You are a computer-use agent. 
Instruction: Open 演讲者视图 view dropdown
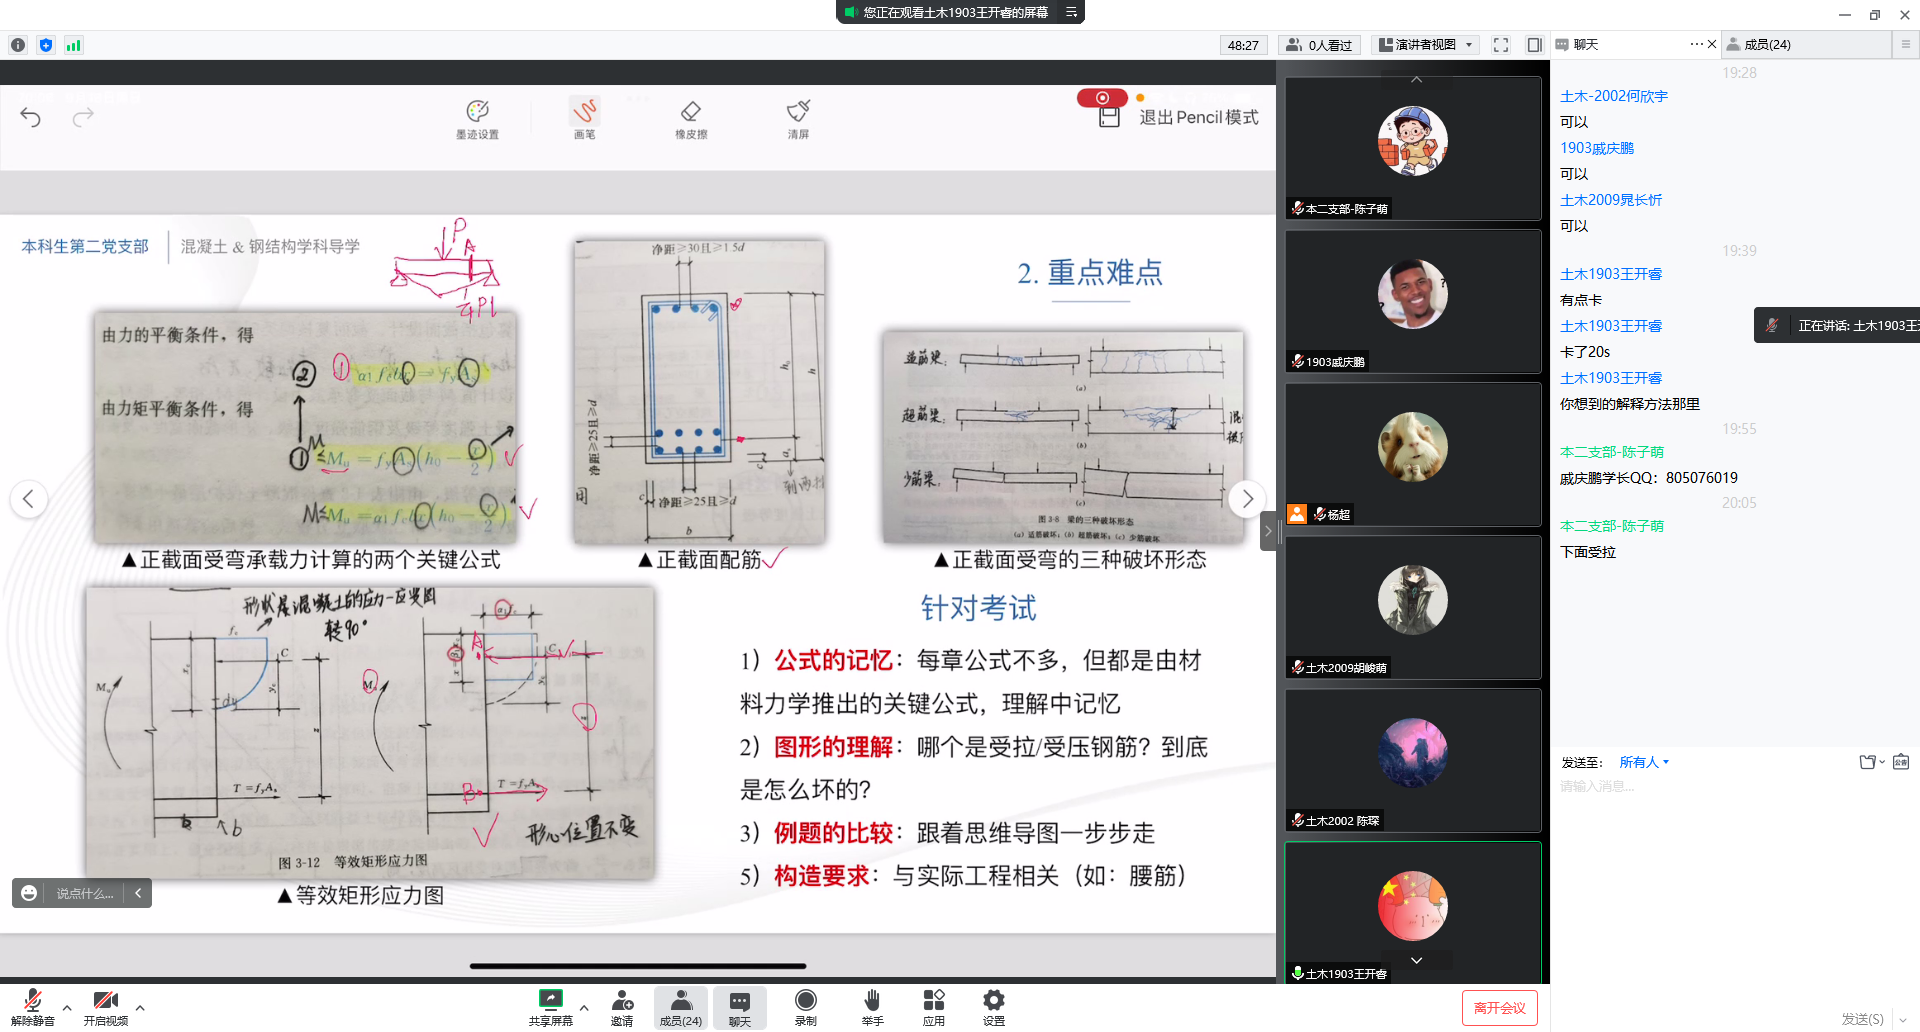1426,45
